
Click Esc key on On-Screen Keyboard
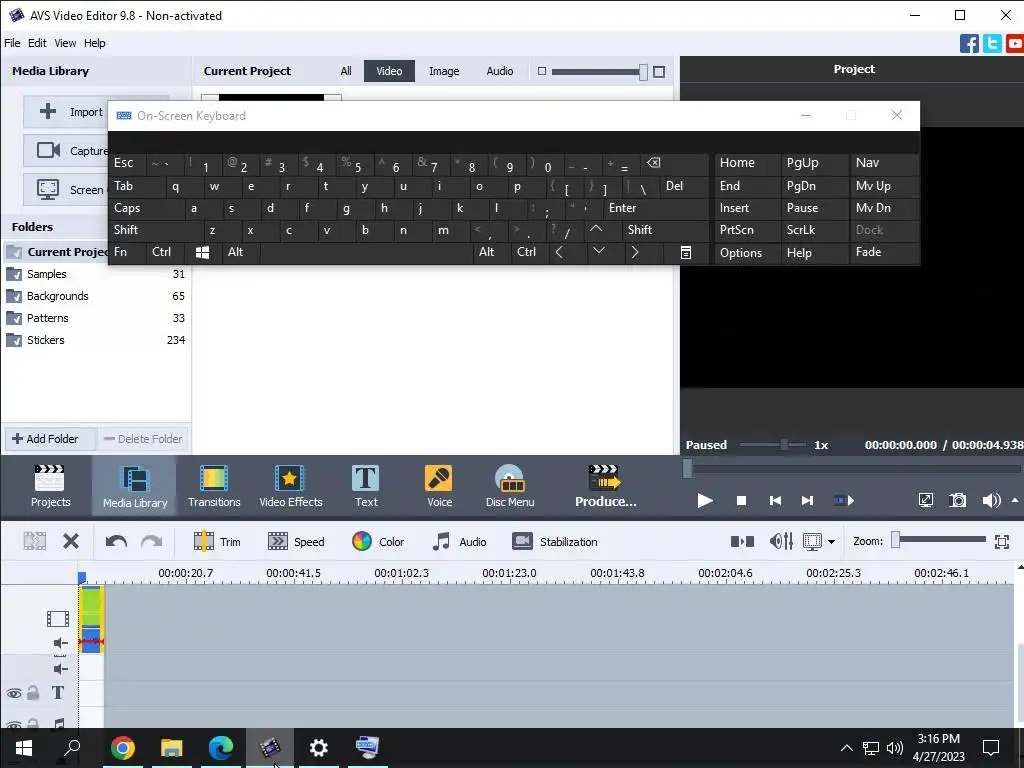click(127, 163)
